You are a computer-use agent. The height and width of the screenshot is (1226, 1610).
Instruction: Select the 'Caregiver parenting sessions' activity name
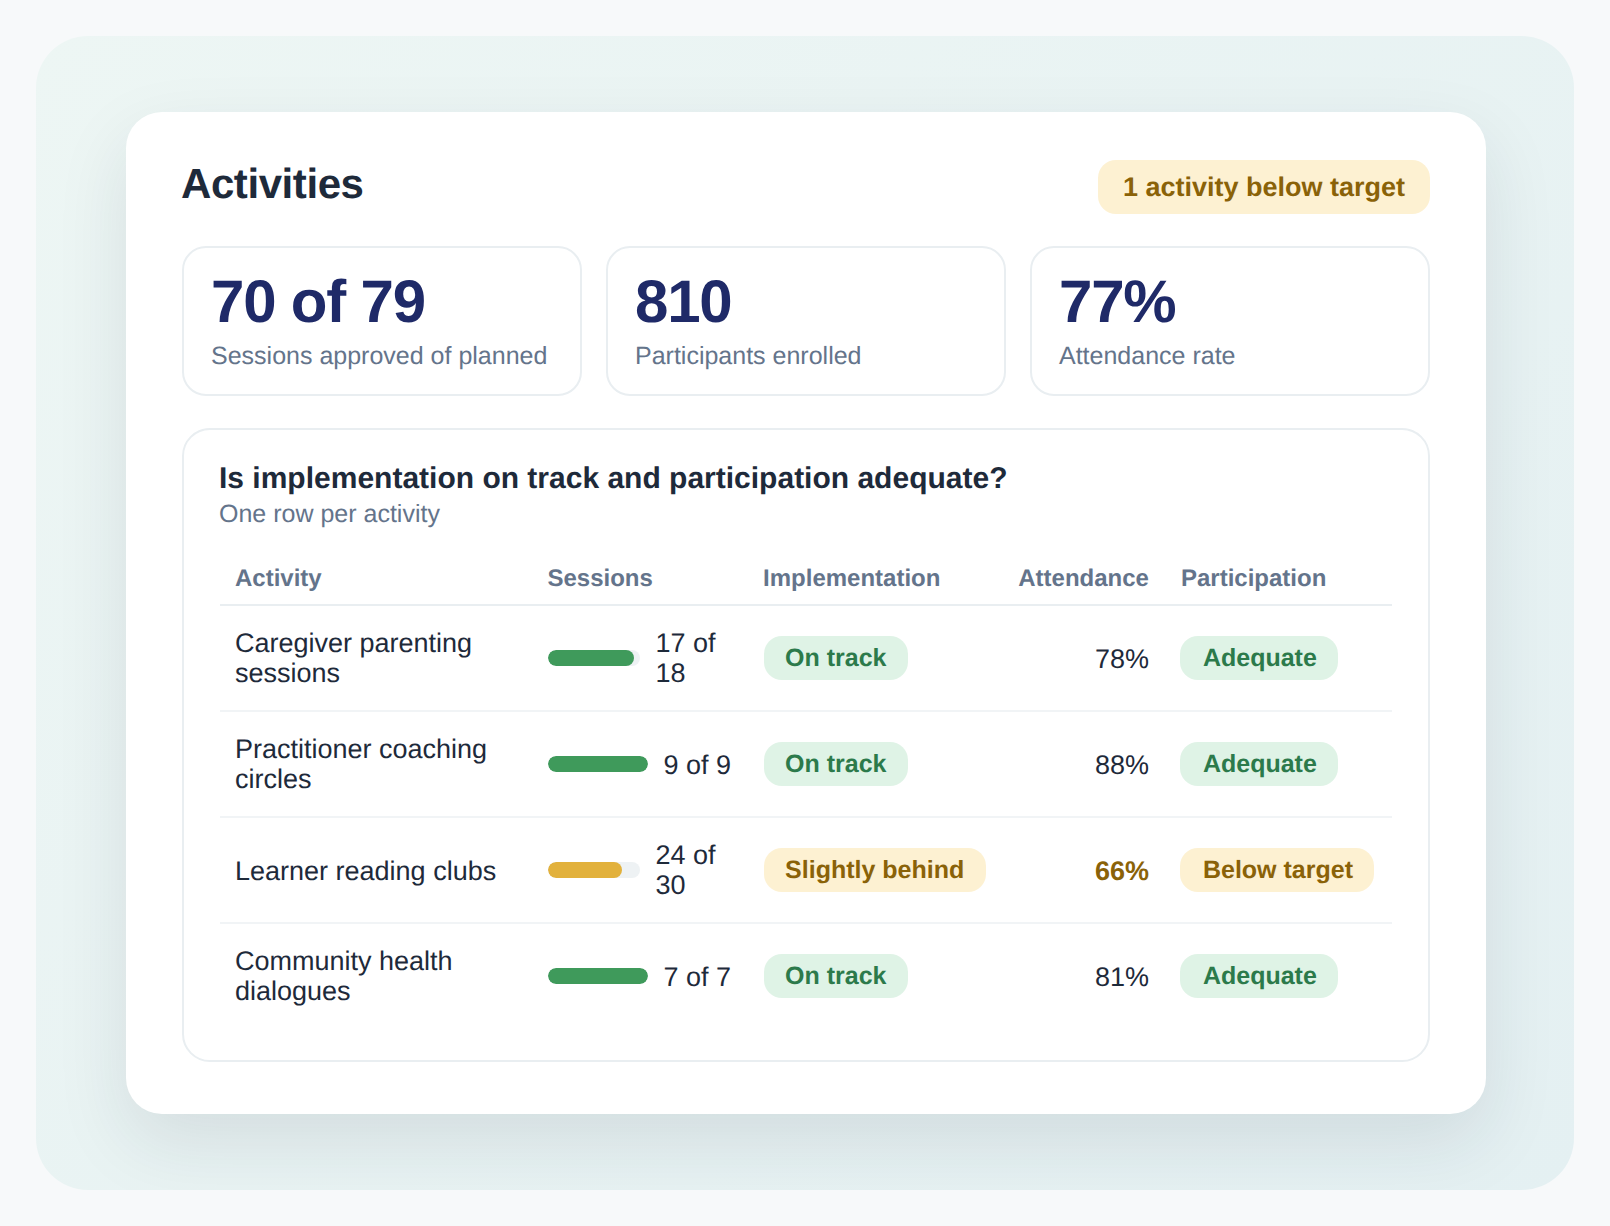tap(353, 658)
